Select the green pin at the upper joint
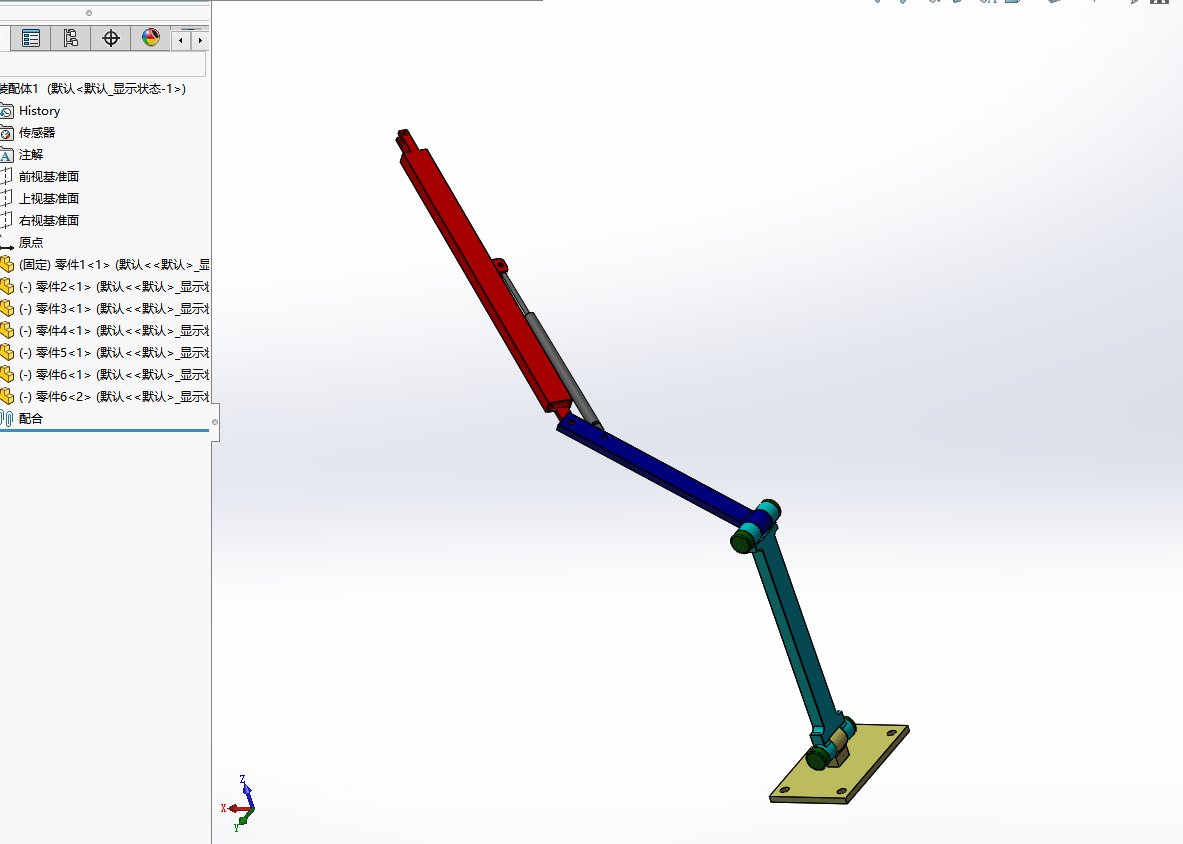The height and width of the screenshot is (844, 1183). click(742, 540)
